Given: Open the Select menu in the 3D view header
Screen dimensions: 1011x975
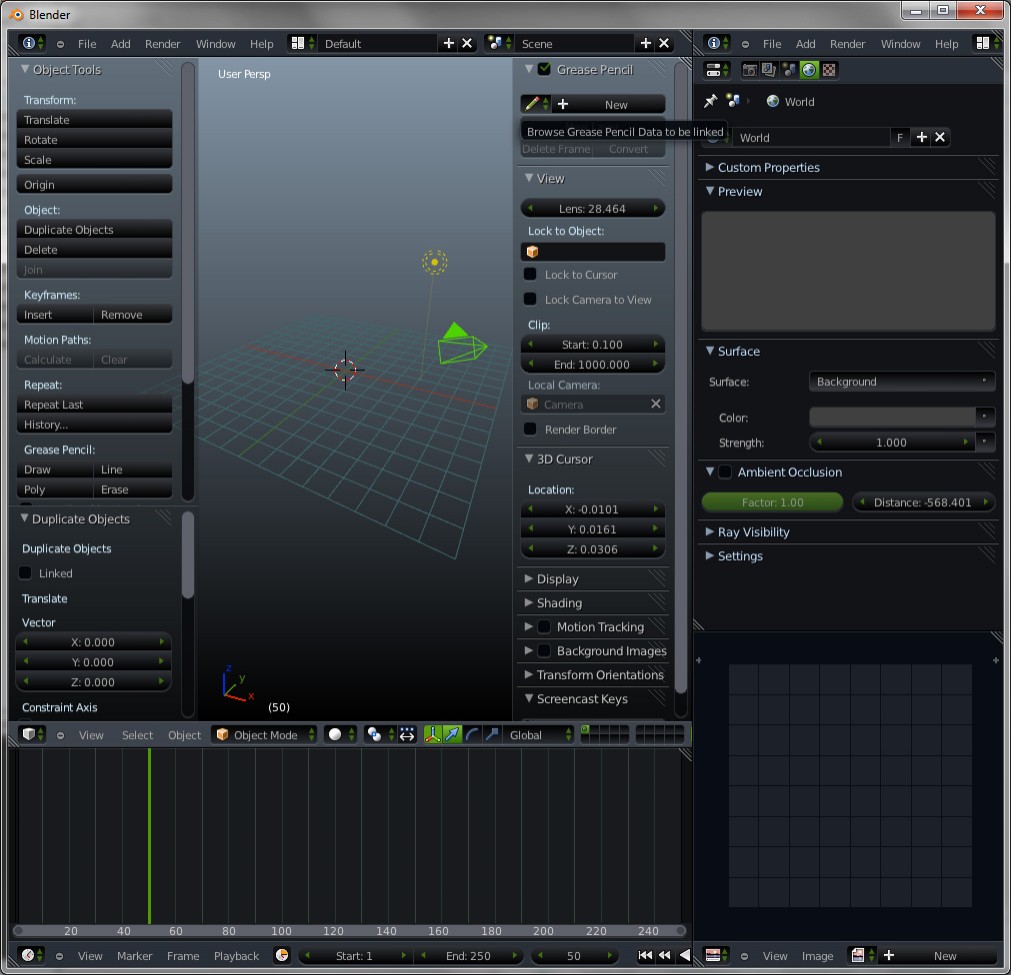Looking at the screenshot, I should click(x=137, y=735).
